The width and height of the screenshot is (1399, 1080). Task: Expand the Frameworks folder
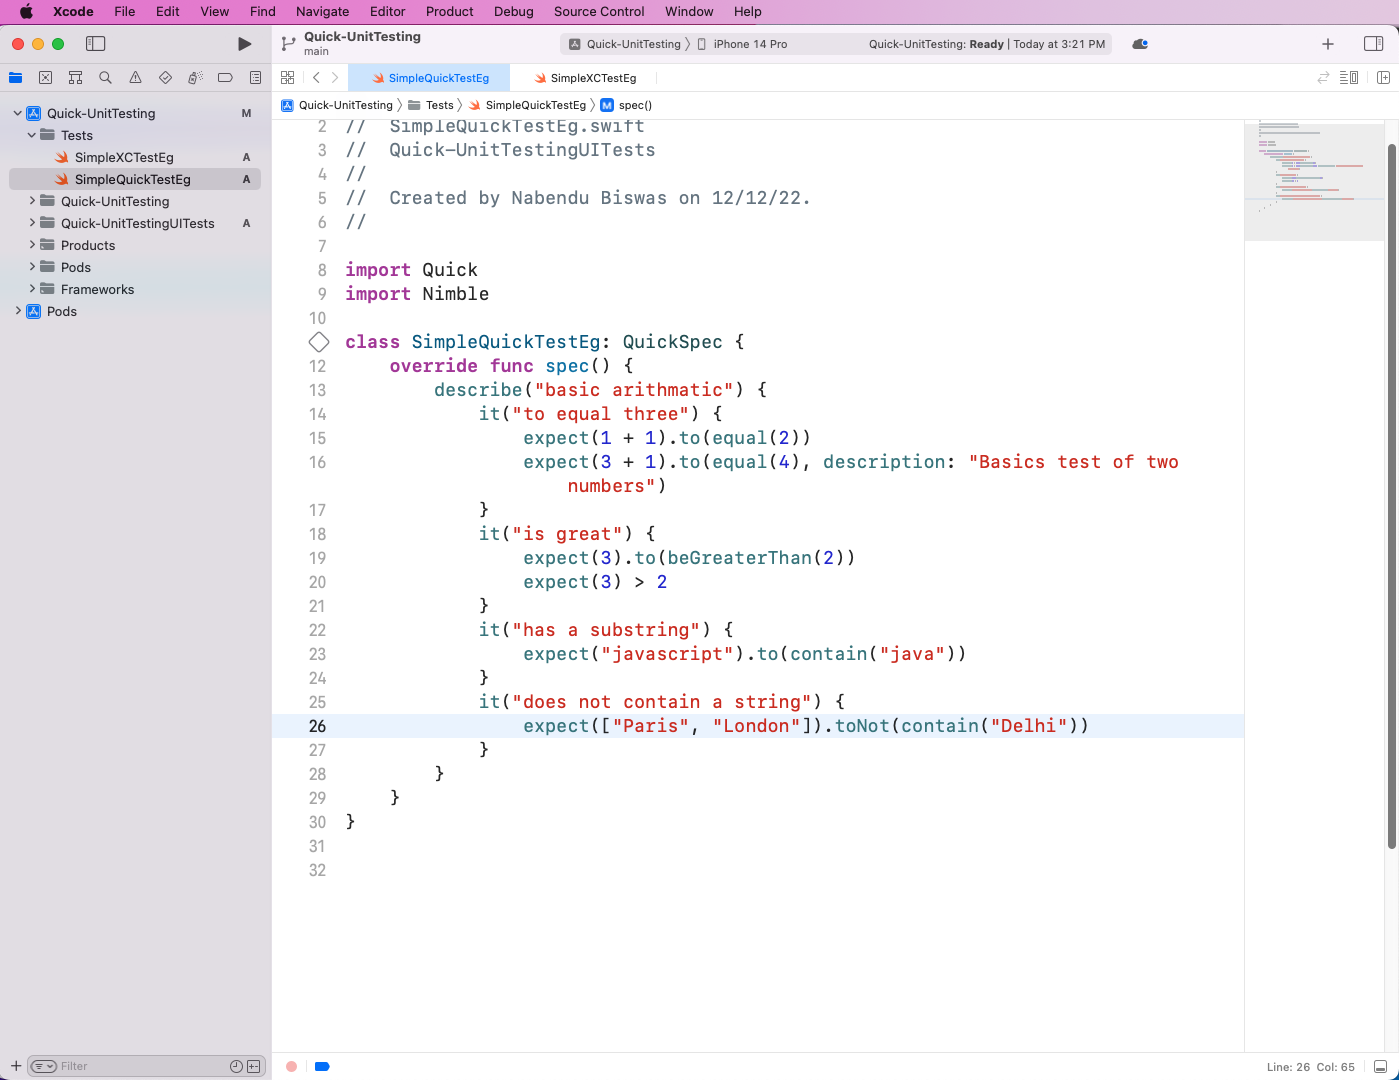pyautogui.click(x=32, y=289)
